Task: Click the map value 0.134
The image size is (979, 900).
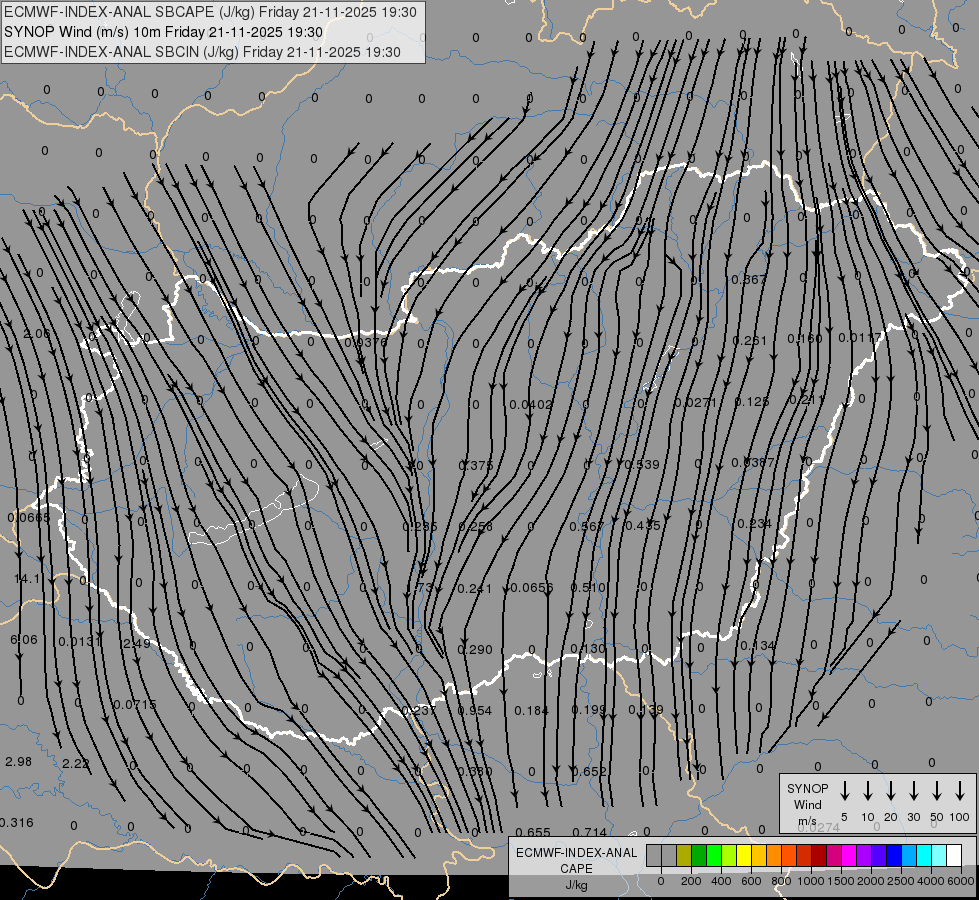Action: coord(757,646)
